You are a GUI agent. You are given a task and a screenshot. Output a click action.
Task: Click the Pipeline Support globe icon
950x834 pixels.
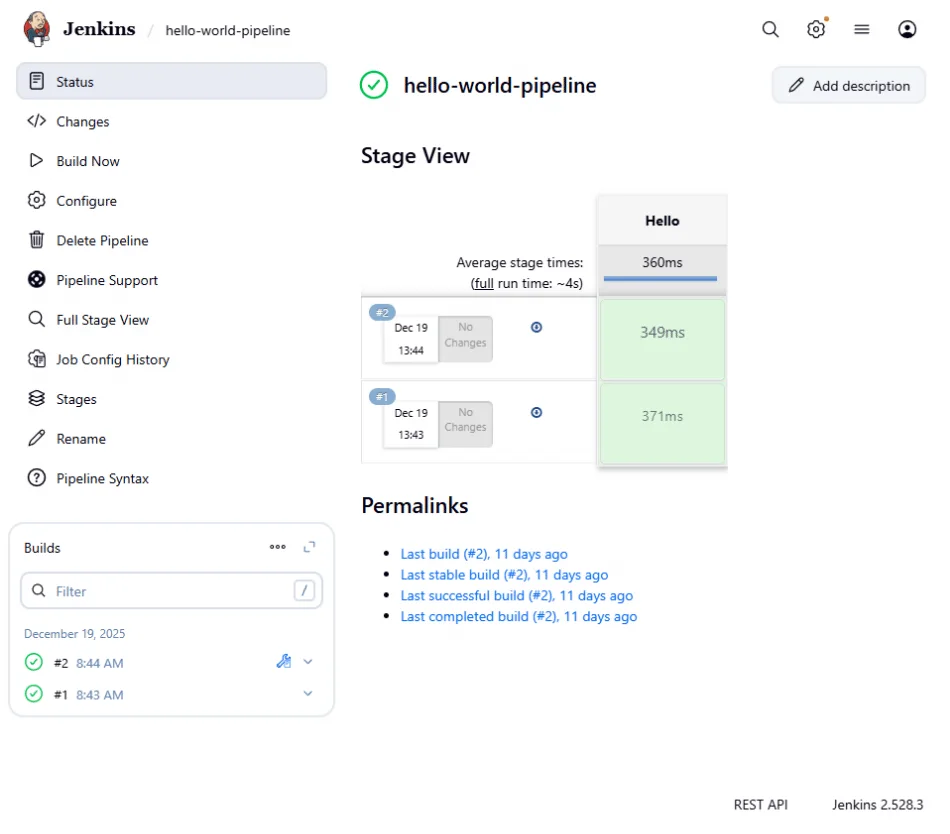click(x=34, y=280)
